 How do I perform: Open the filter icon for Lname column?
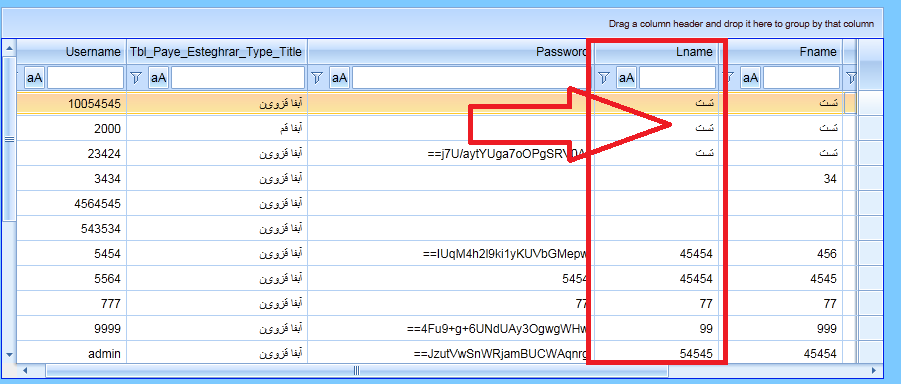tap(604, 78)
